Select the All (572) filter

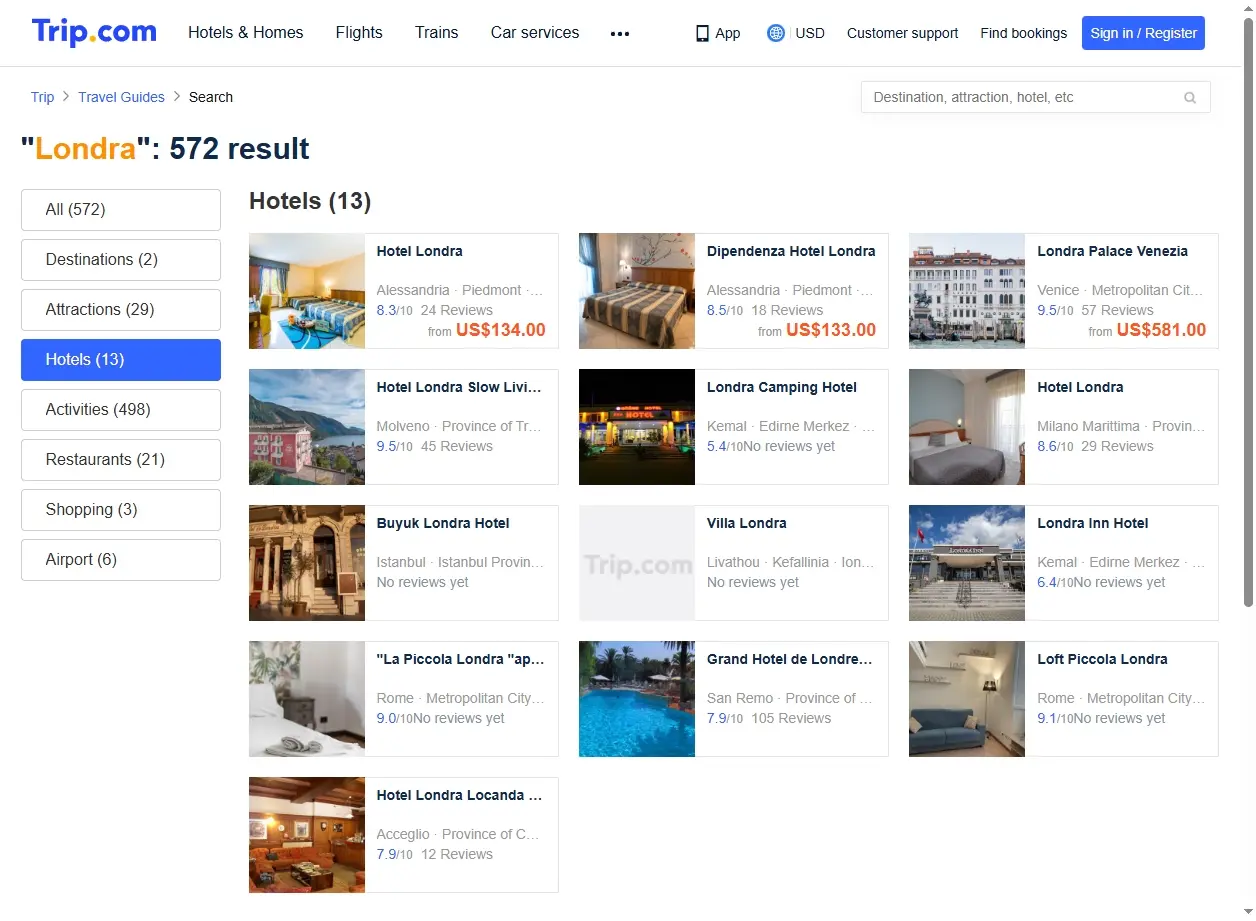[x=121, y=210]
